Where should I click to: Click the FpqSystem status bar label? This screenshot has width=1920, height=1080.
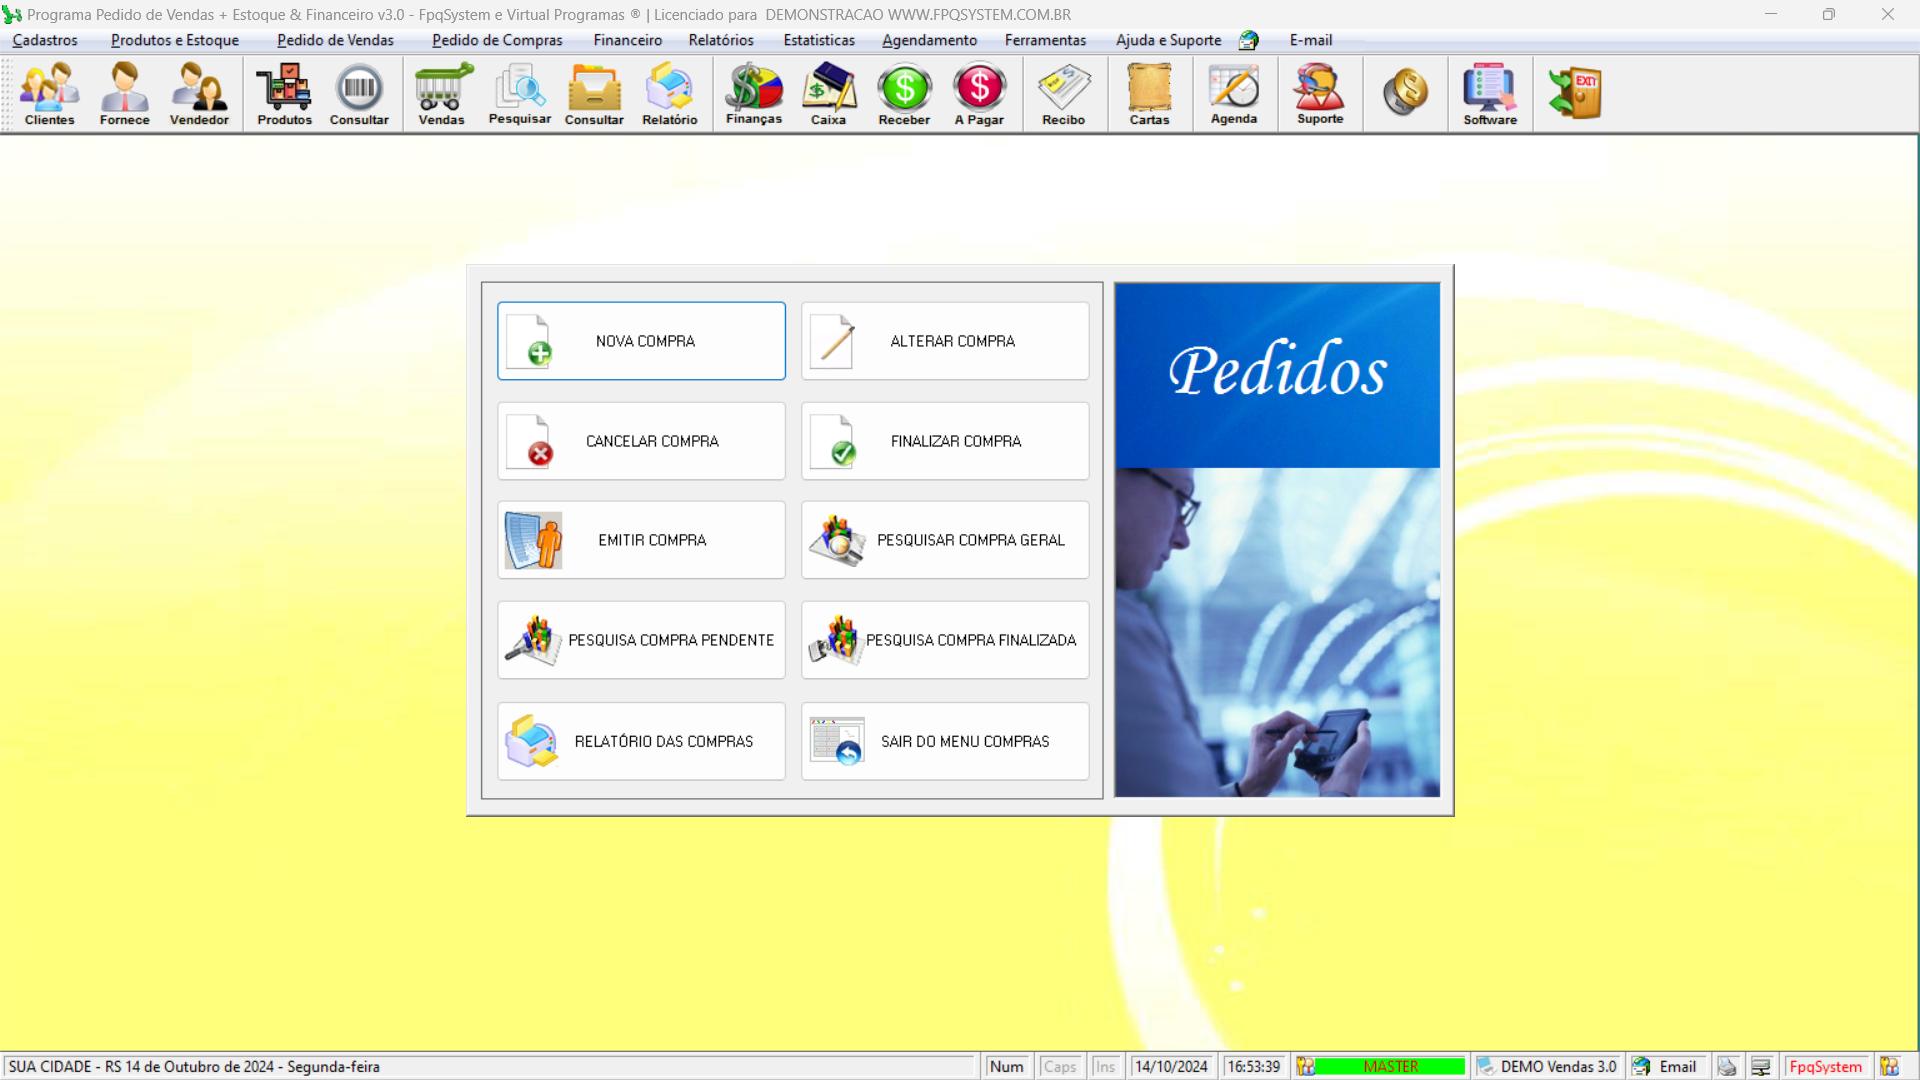tap(1826, 1067)
